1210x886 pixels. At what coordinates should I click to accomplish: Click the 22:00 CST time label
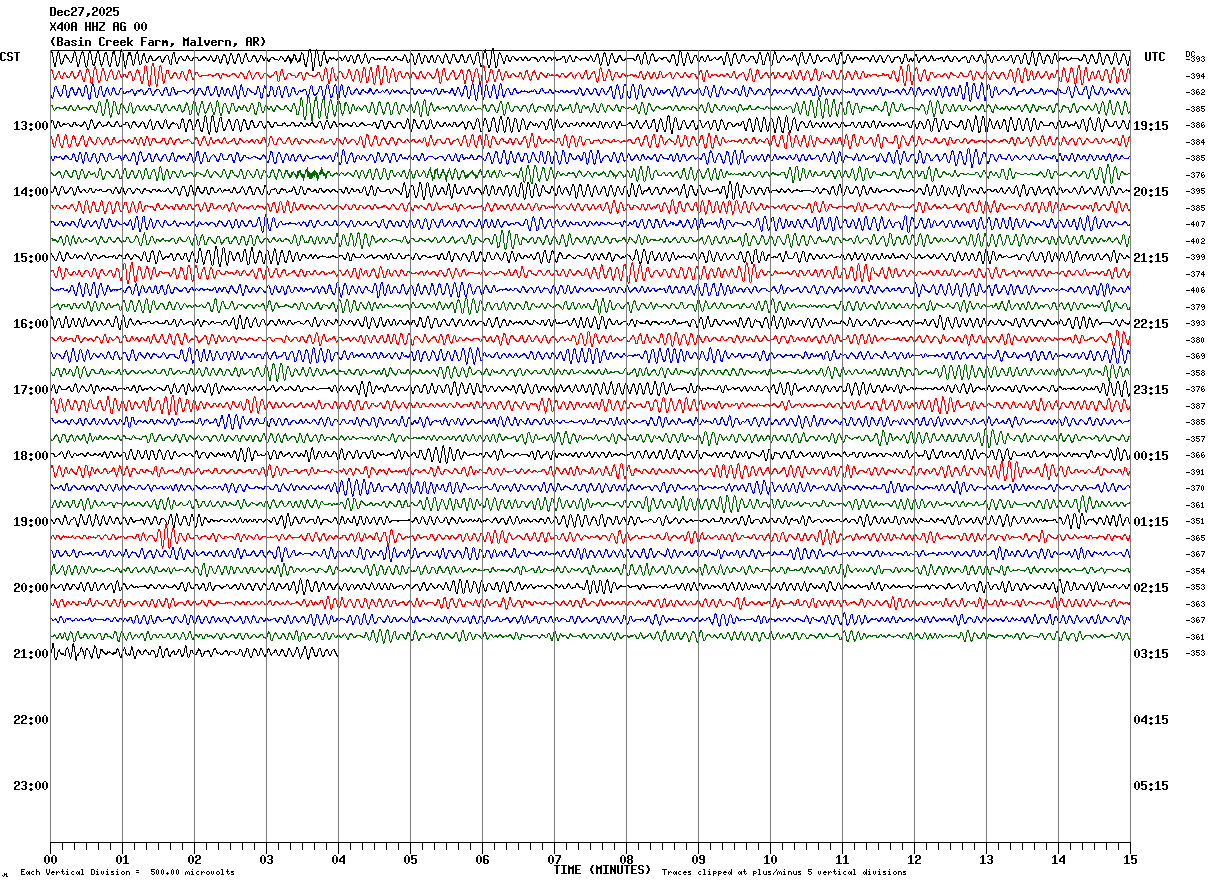[x=31, y=719]
